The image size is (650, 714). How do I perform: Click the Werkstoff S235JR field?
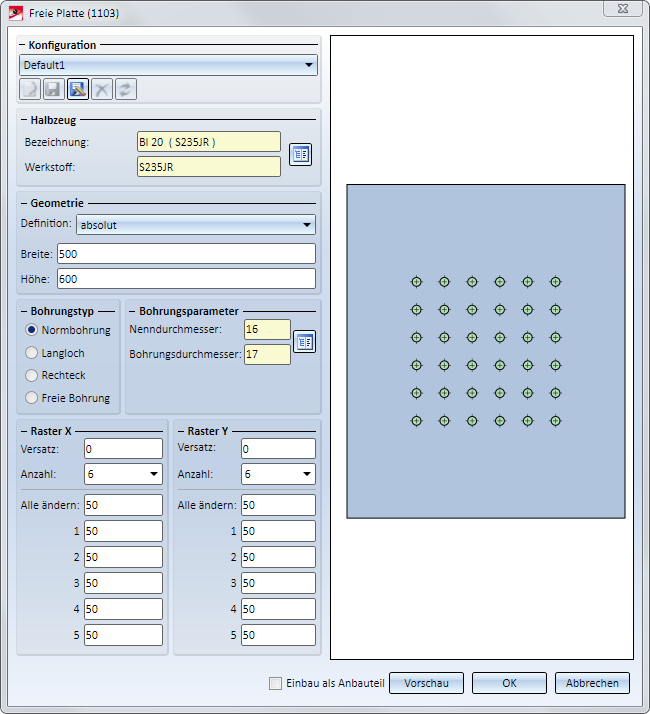tap(209, 167)
